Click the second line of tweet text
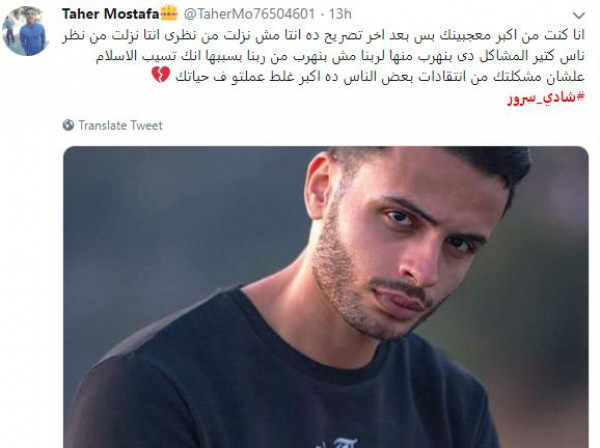Screen dimensions: 600x448 [x=341, y=56]
